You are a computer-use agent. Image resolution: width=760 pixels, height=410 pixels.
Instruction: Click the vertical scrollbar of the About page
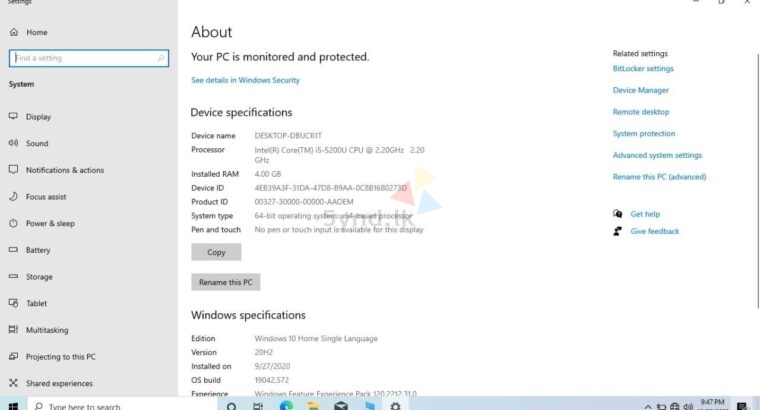(x=757, y=179)
